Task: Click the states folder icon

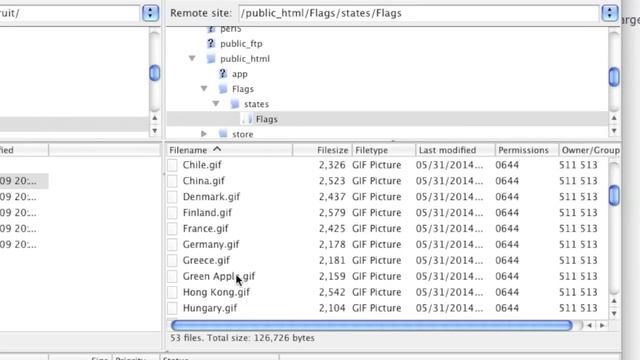Action: coord(235,104)
